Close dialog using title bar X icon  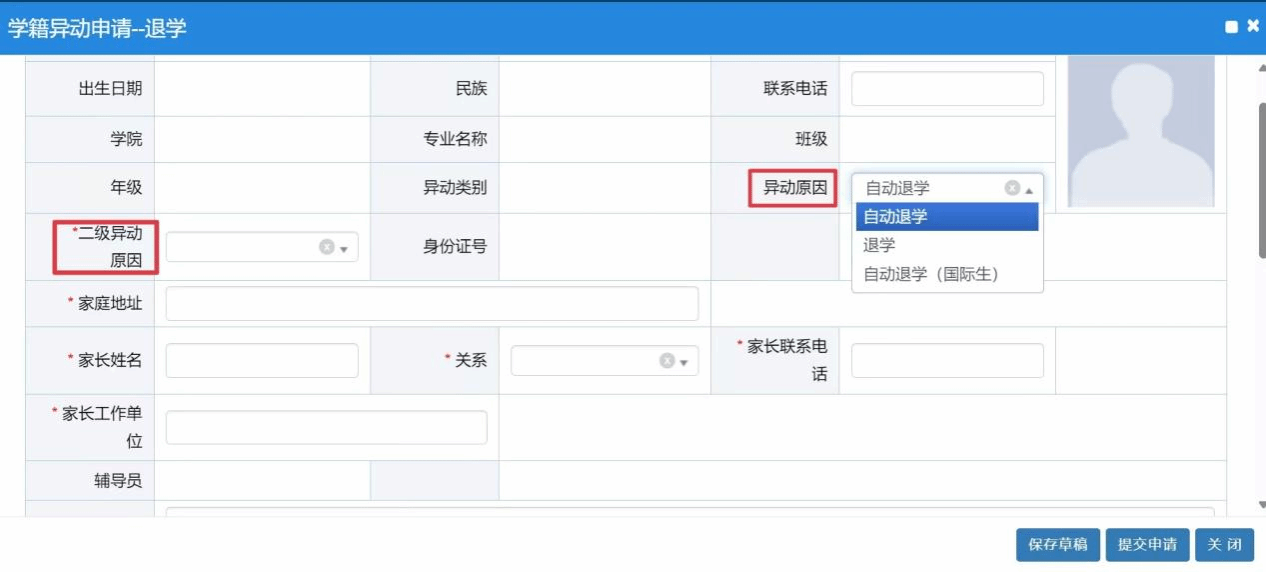tap(1253, 26)
